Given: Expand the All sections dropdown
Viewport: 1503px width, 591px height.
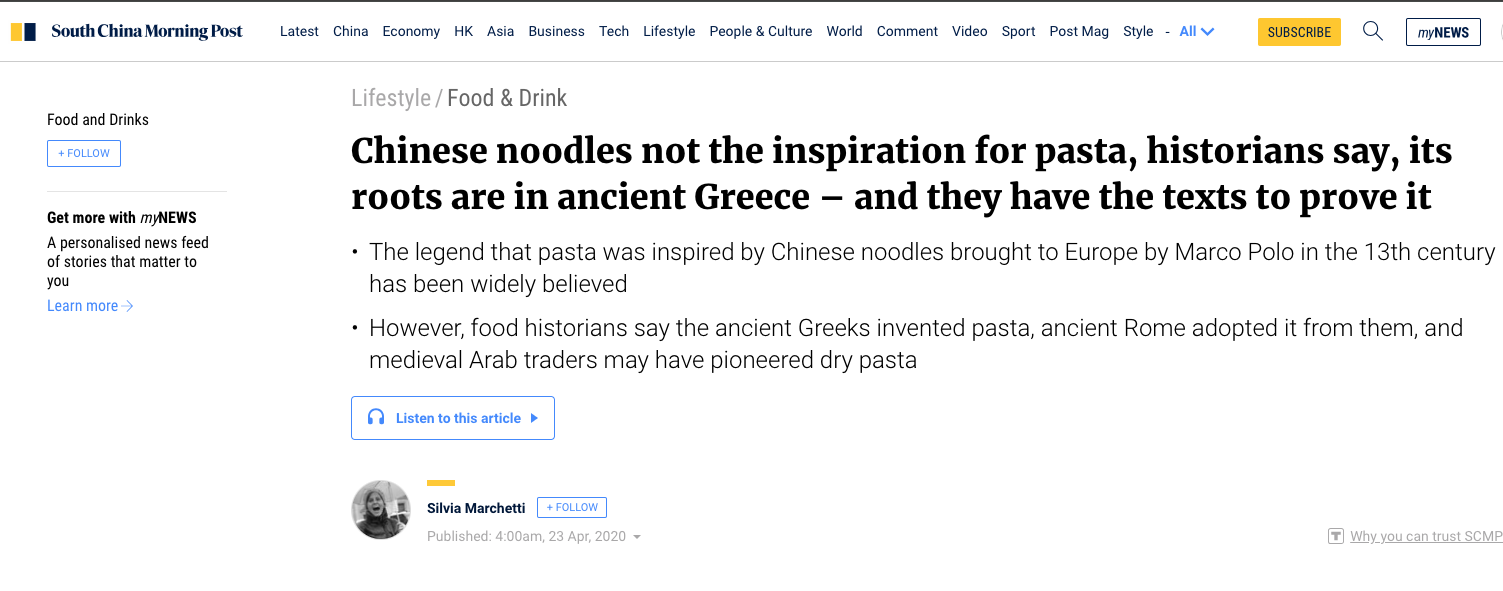Looking at the screenshot, I should click(x=1197, y=31).
